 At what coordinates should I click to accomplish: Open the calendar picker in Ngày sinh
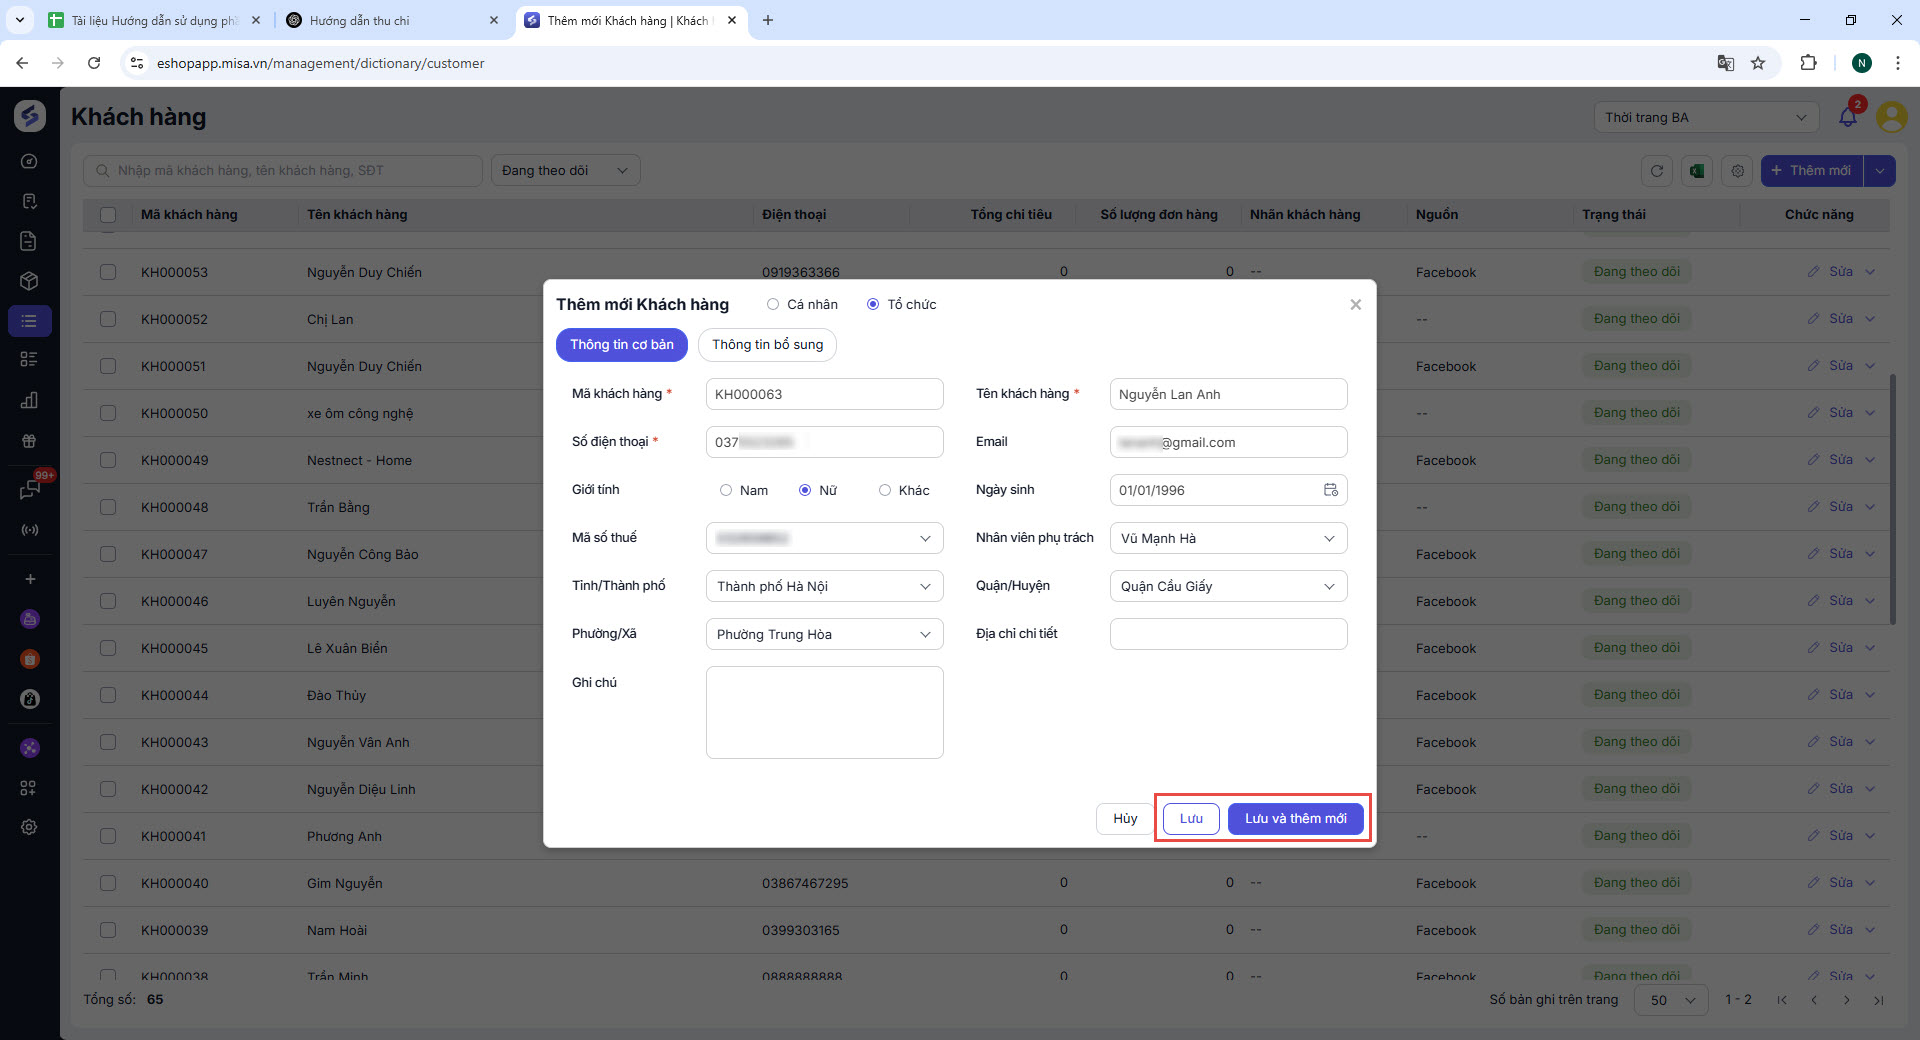tap(1331, 490)
